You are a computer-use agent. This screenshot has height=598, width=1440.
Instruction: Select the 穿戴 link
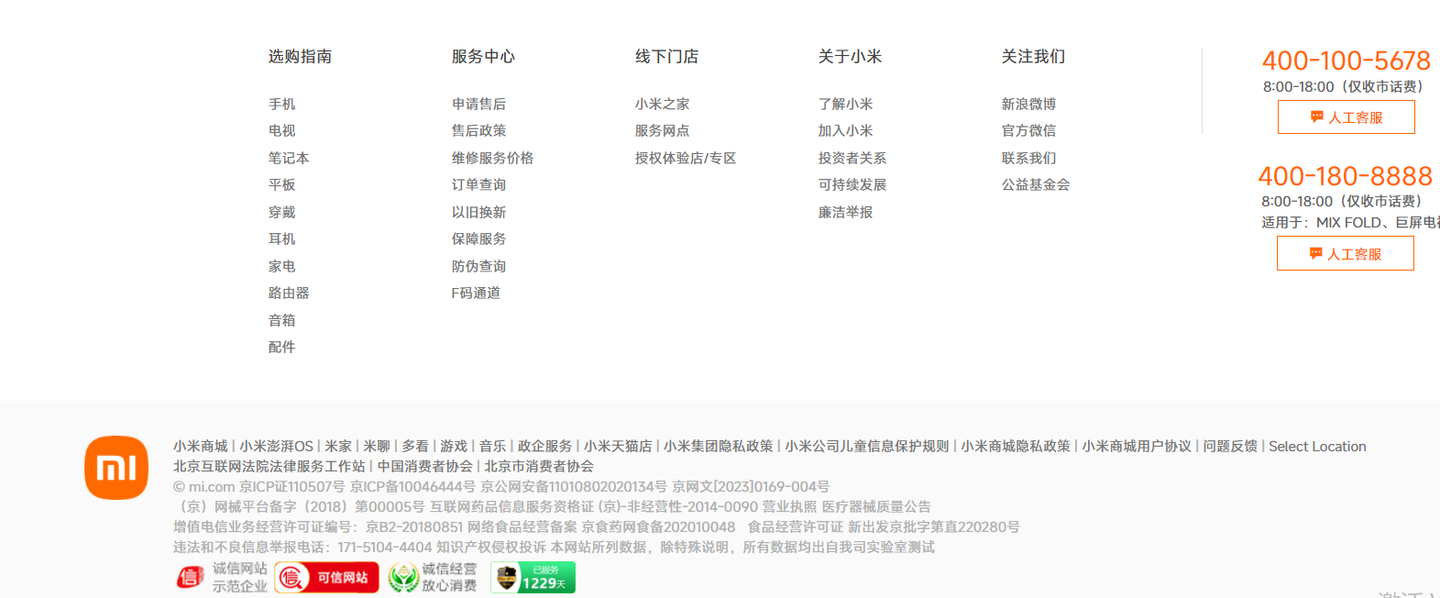tap(282, 212)
